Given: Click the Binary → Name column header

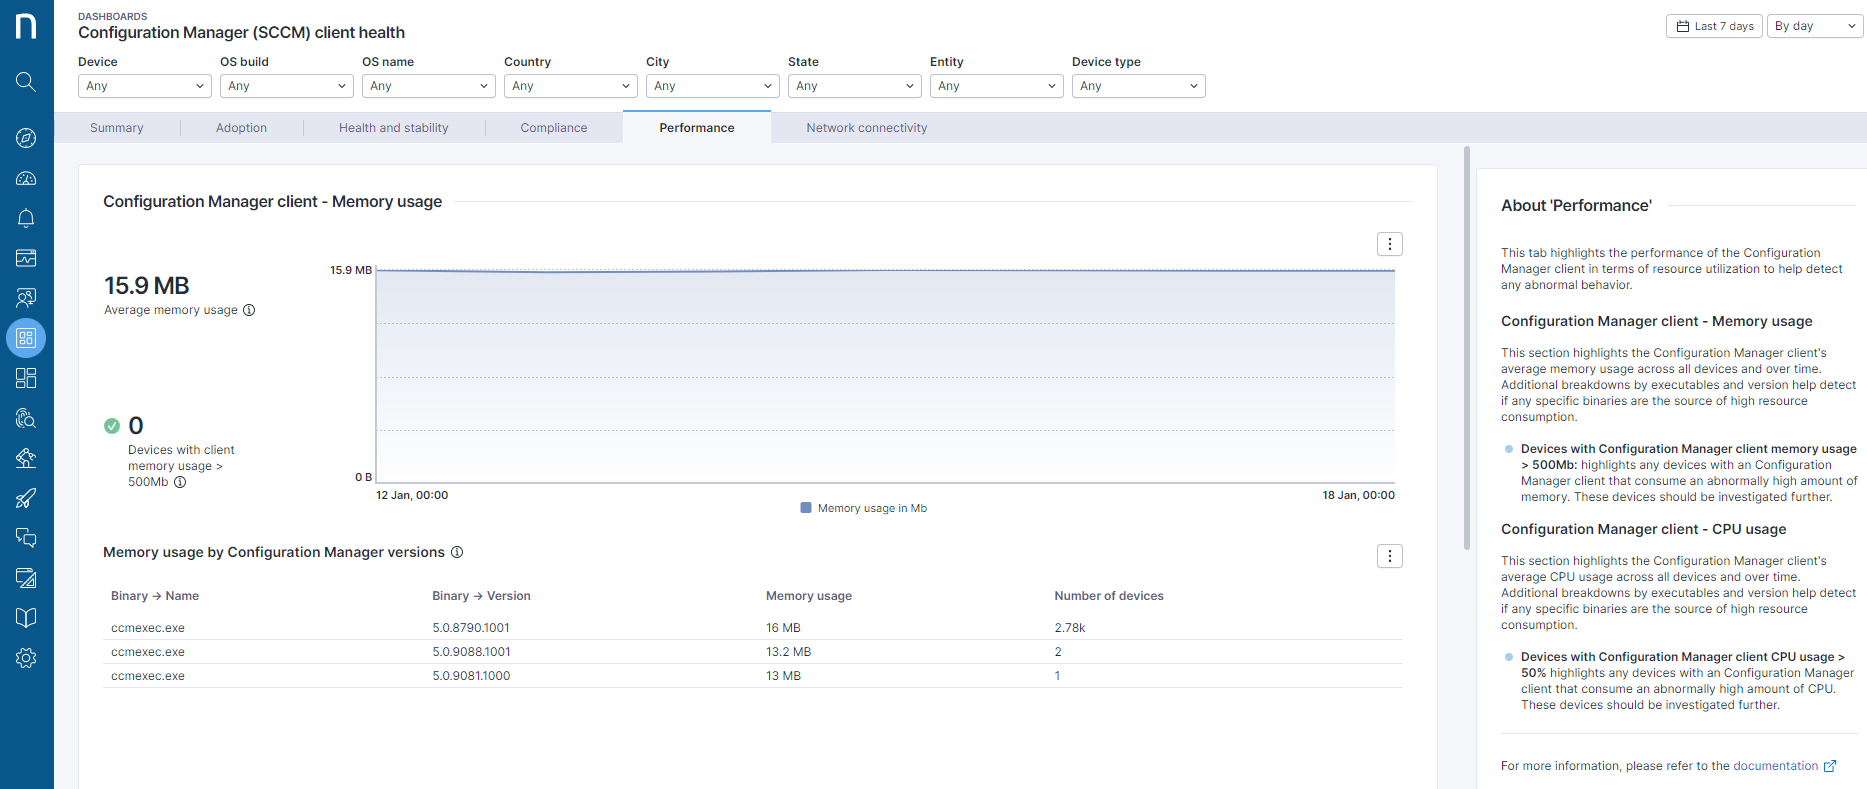Looking at the screenshot, I should [x=155, y=596].
